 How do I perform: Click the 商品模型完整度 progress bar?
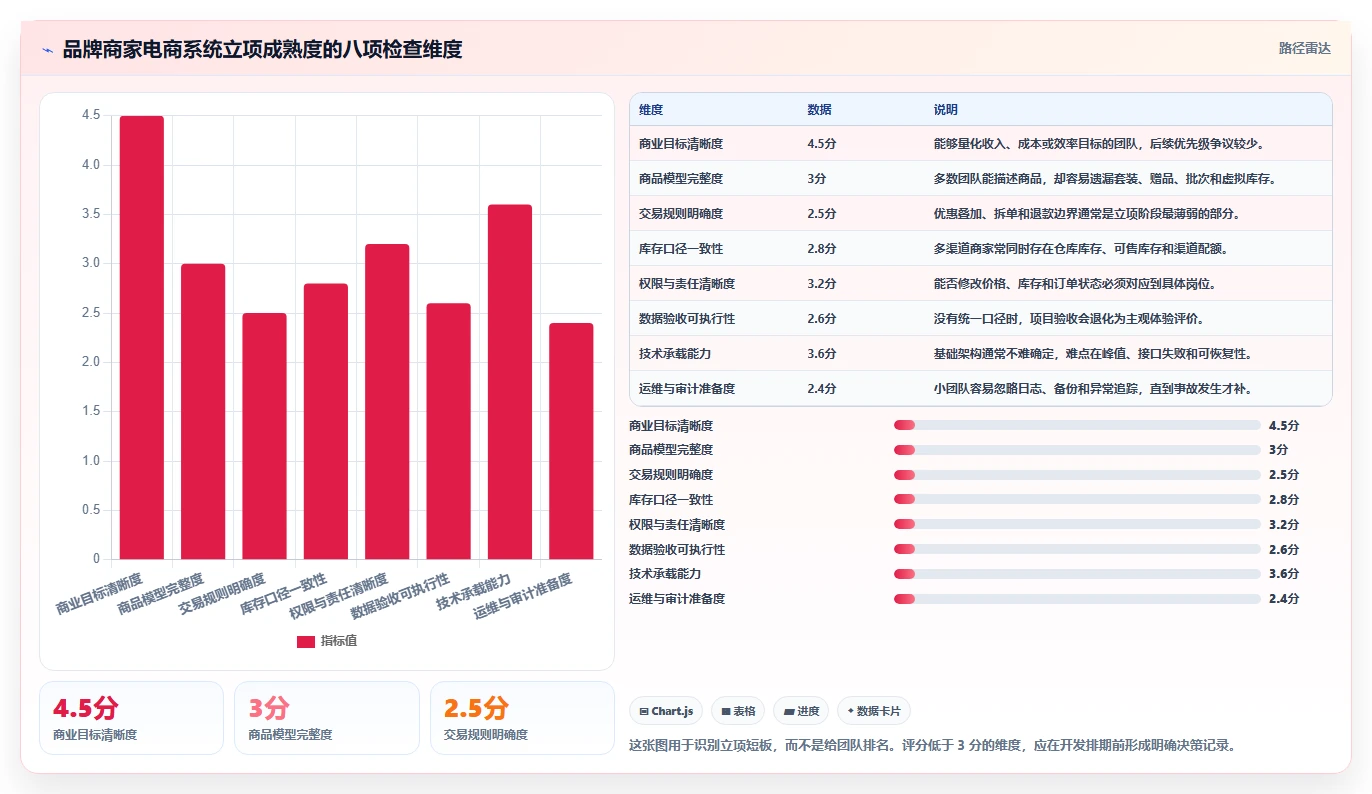(1077, 450)
